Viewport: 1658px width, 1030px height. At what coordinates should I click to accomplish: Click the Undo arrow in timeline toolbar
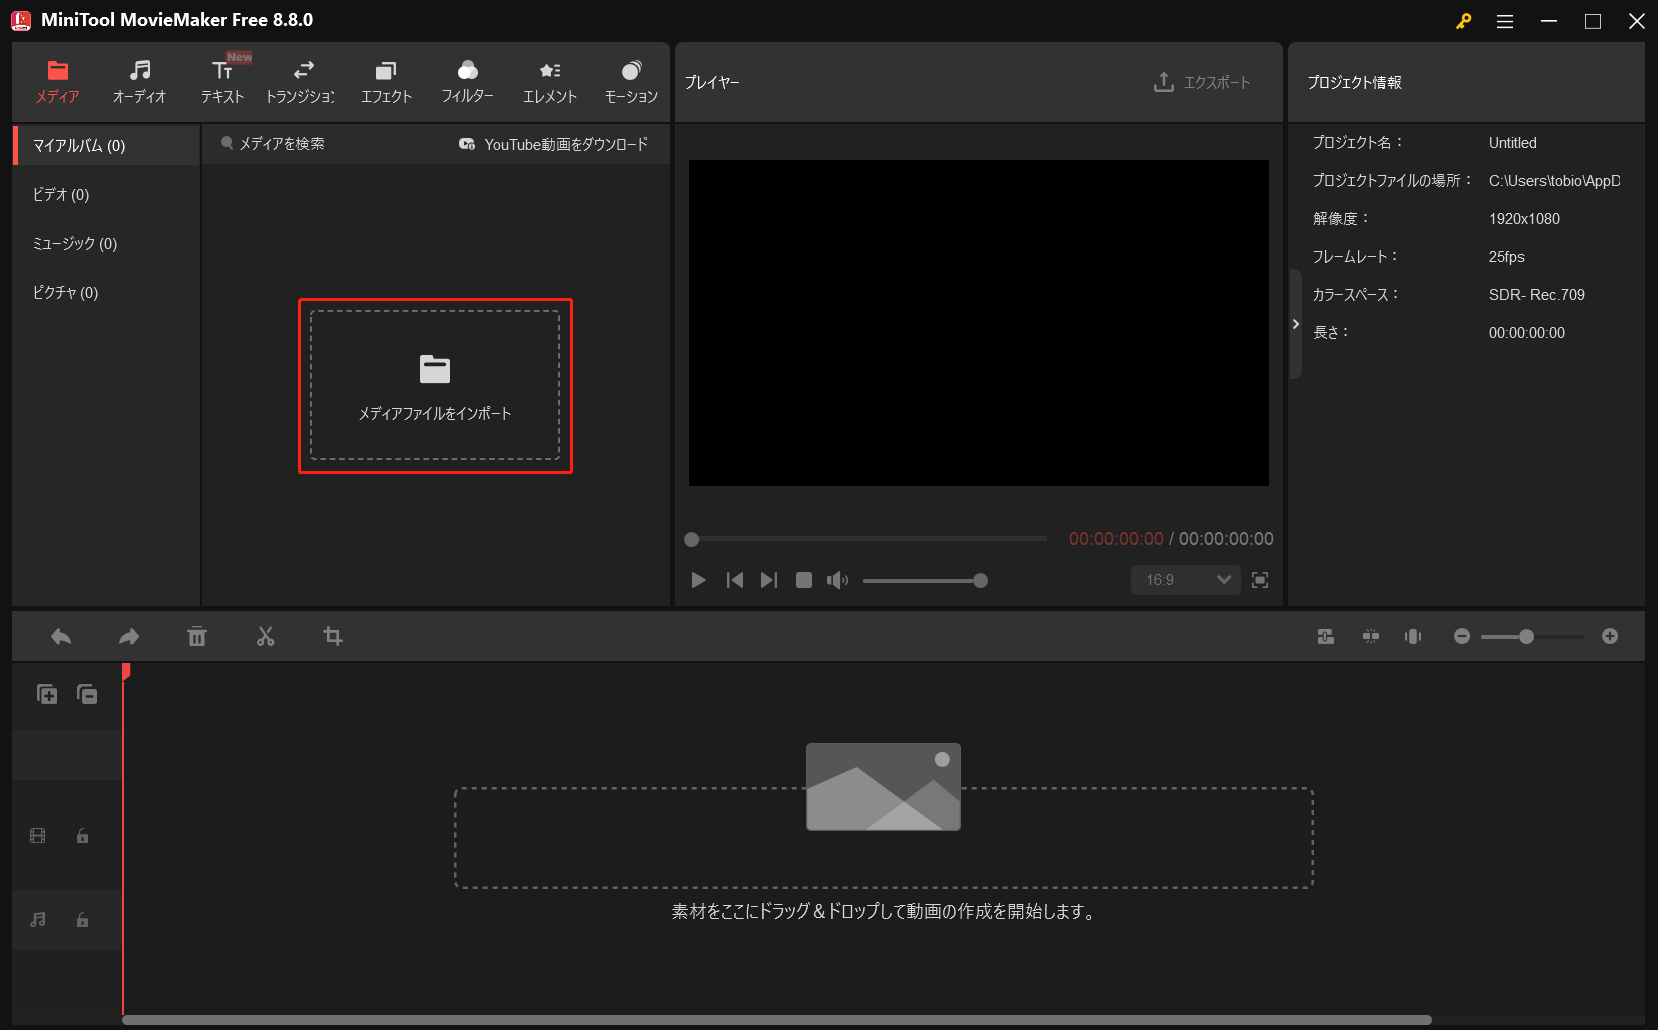[x=61, y=637]
